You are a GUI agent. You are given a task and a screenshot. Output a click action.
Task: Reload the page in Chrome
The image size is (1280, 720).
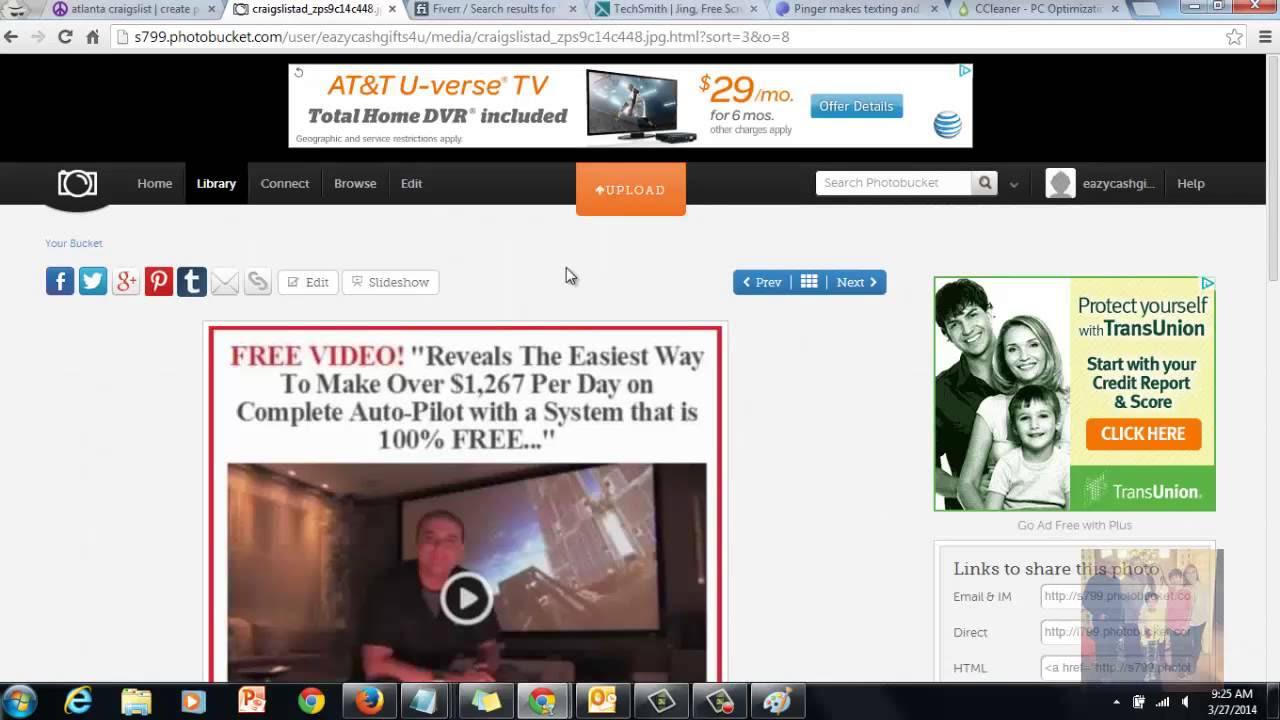coord(65,37)
